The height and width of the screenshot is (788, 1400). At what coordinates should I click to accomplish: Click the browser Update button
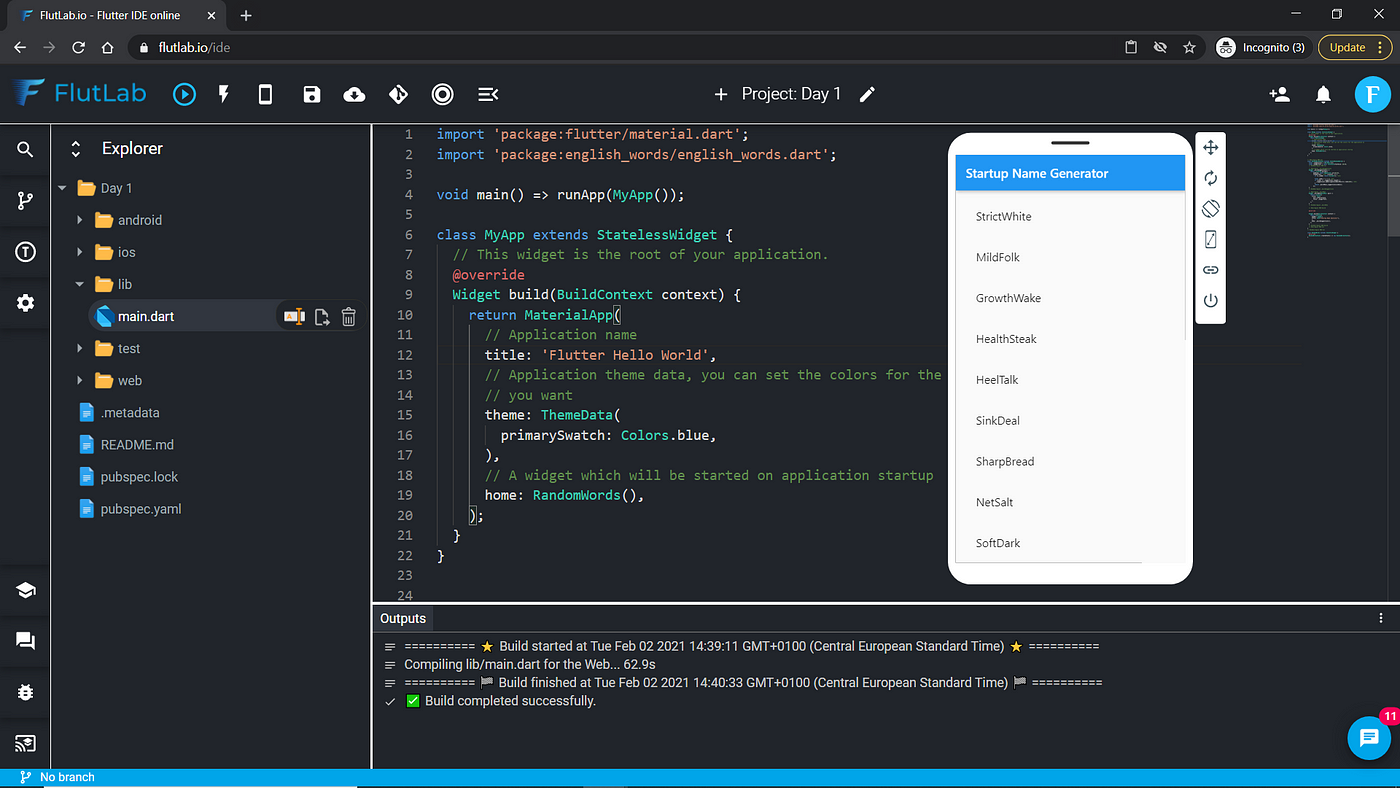point(1355,47)
